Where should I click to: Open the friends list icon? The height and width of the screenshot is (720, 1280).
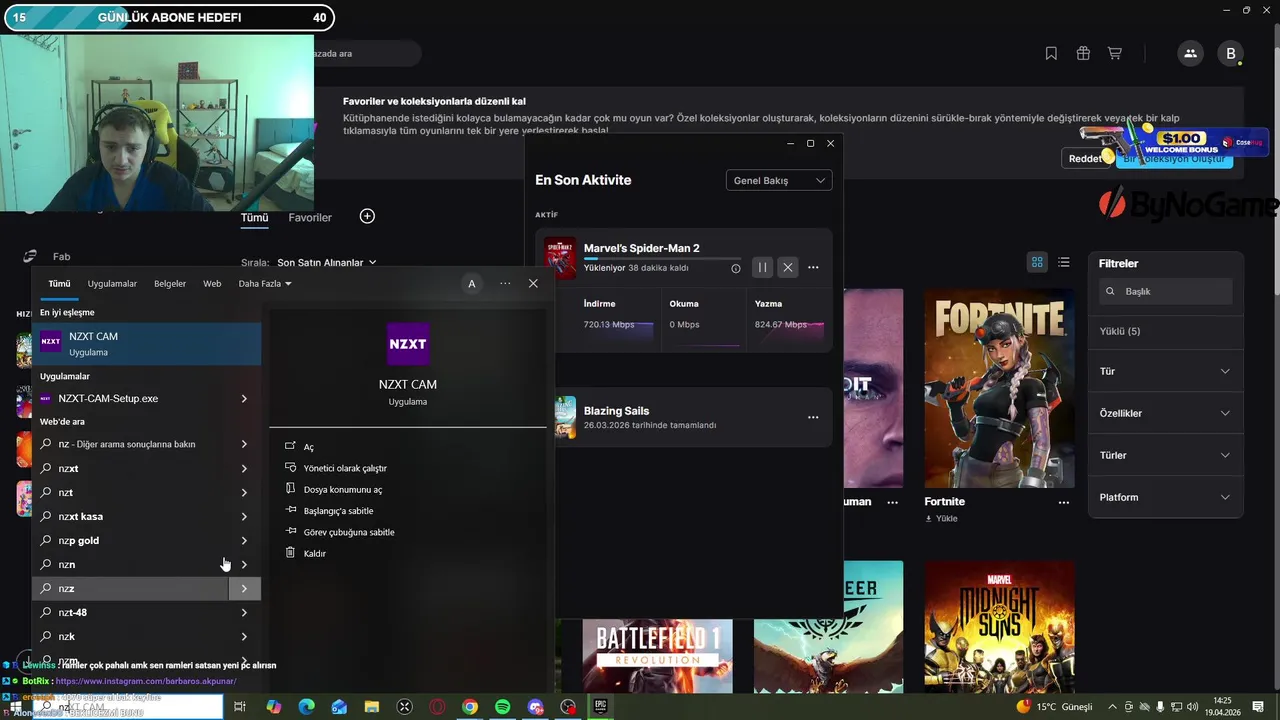tap(1190, 54)
